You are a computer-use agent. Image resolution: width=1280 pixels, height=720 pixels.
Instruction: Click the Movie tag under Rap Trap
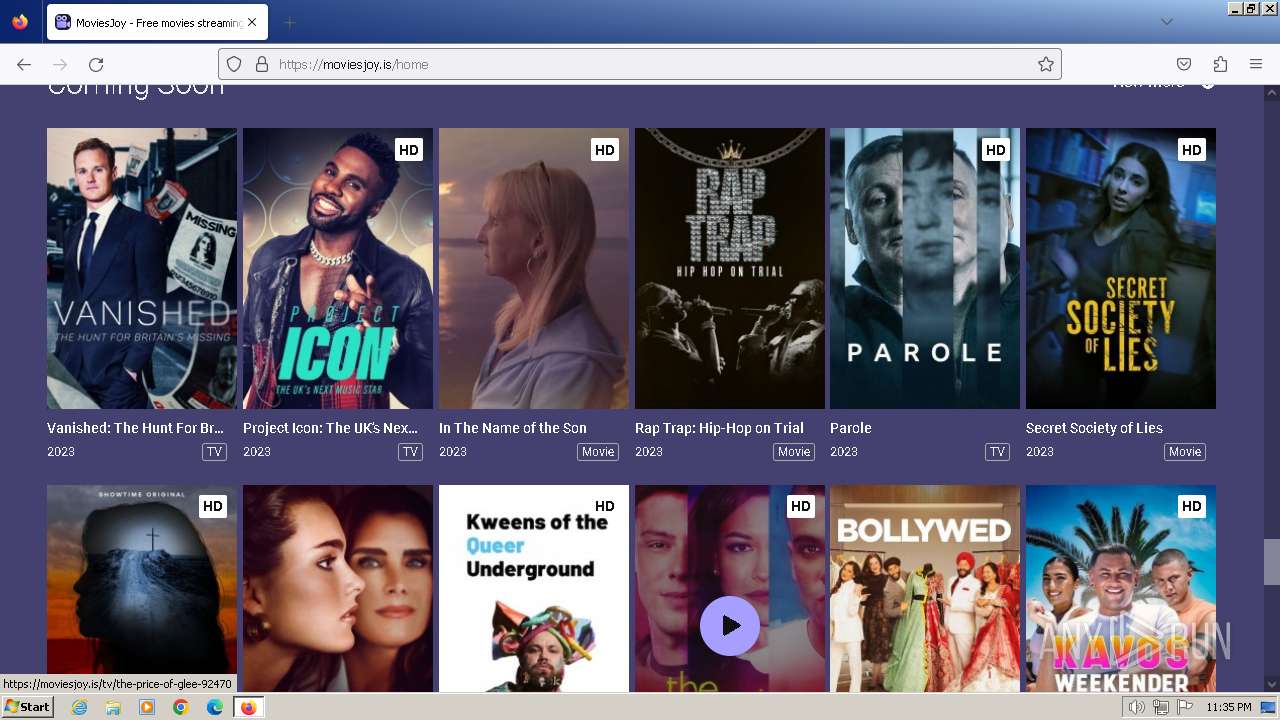(x=794, y=452)
